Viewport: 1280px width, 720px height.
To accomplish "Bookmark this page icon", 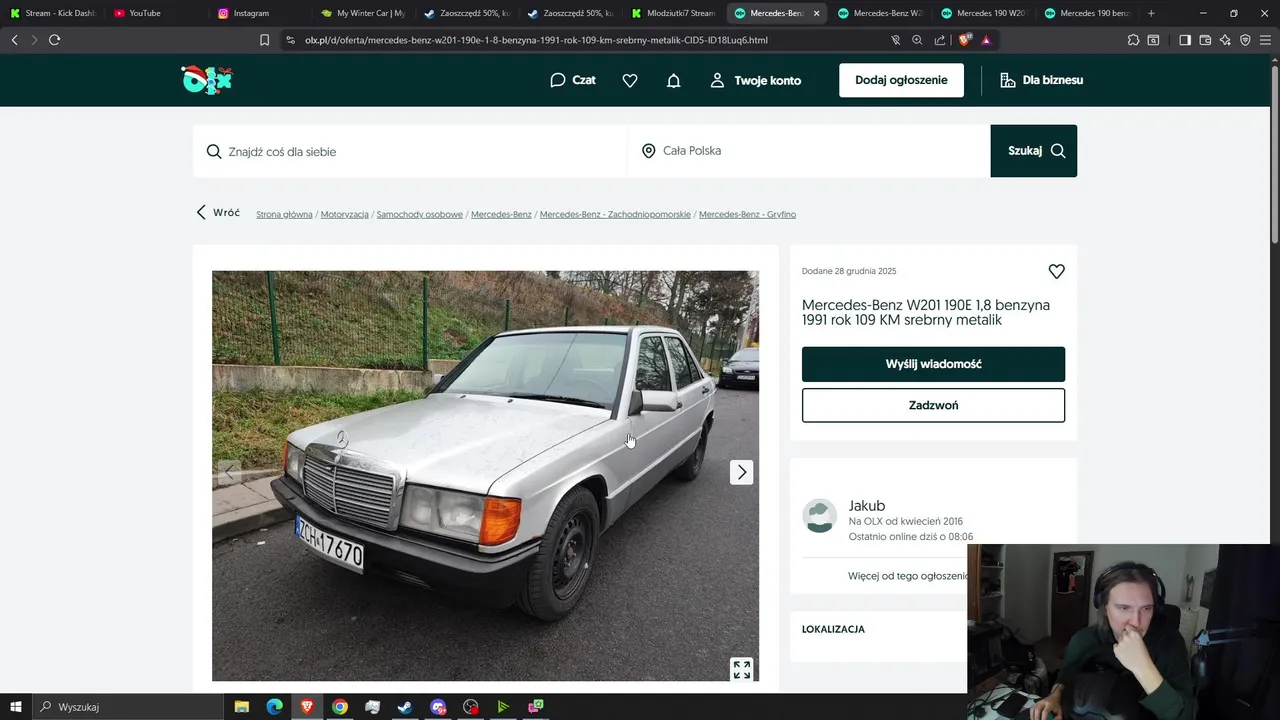I will tap(264, 40).
